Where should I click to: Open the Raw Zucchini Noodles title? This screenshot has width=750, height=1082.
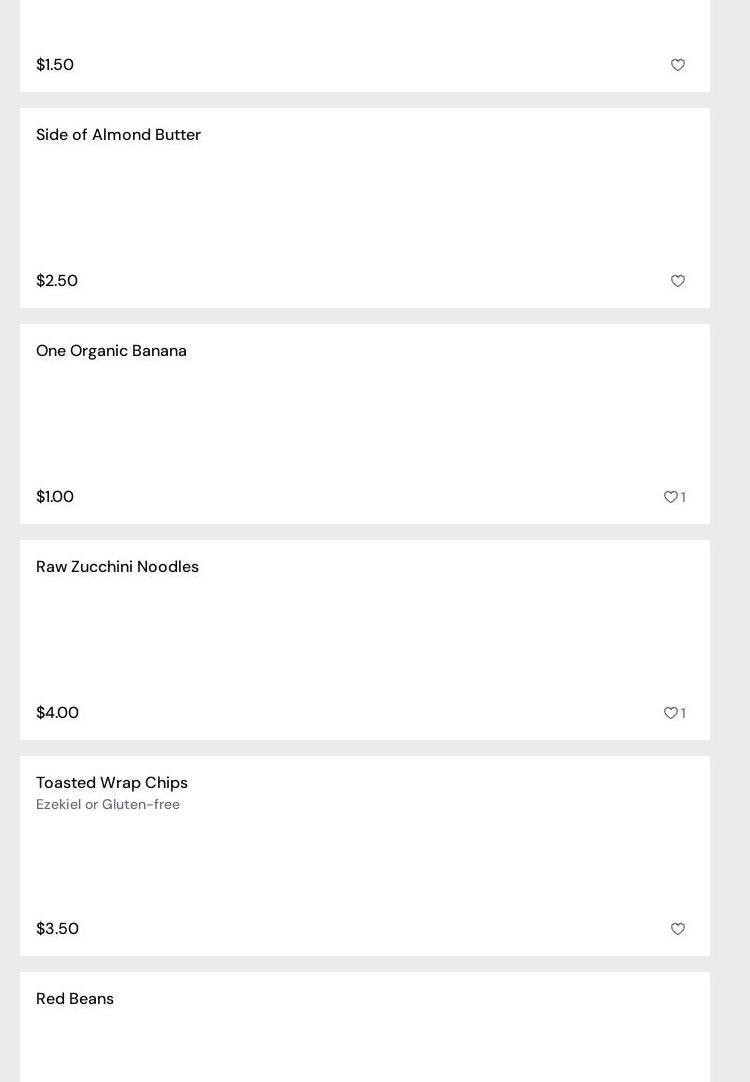coord(117,567)
